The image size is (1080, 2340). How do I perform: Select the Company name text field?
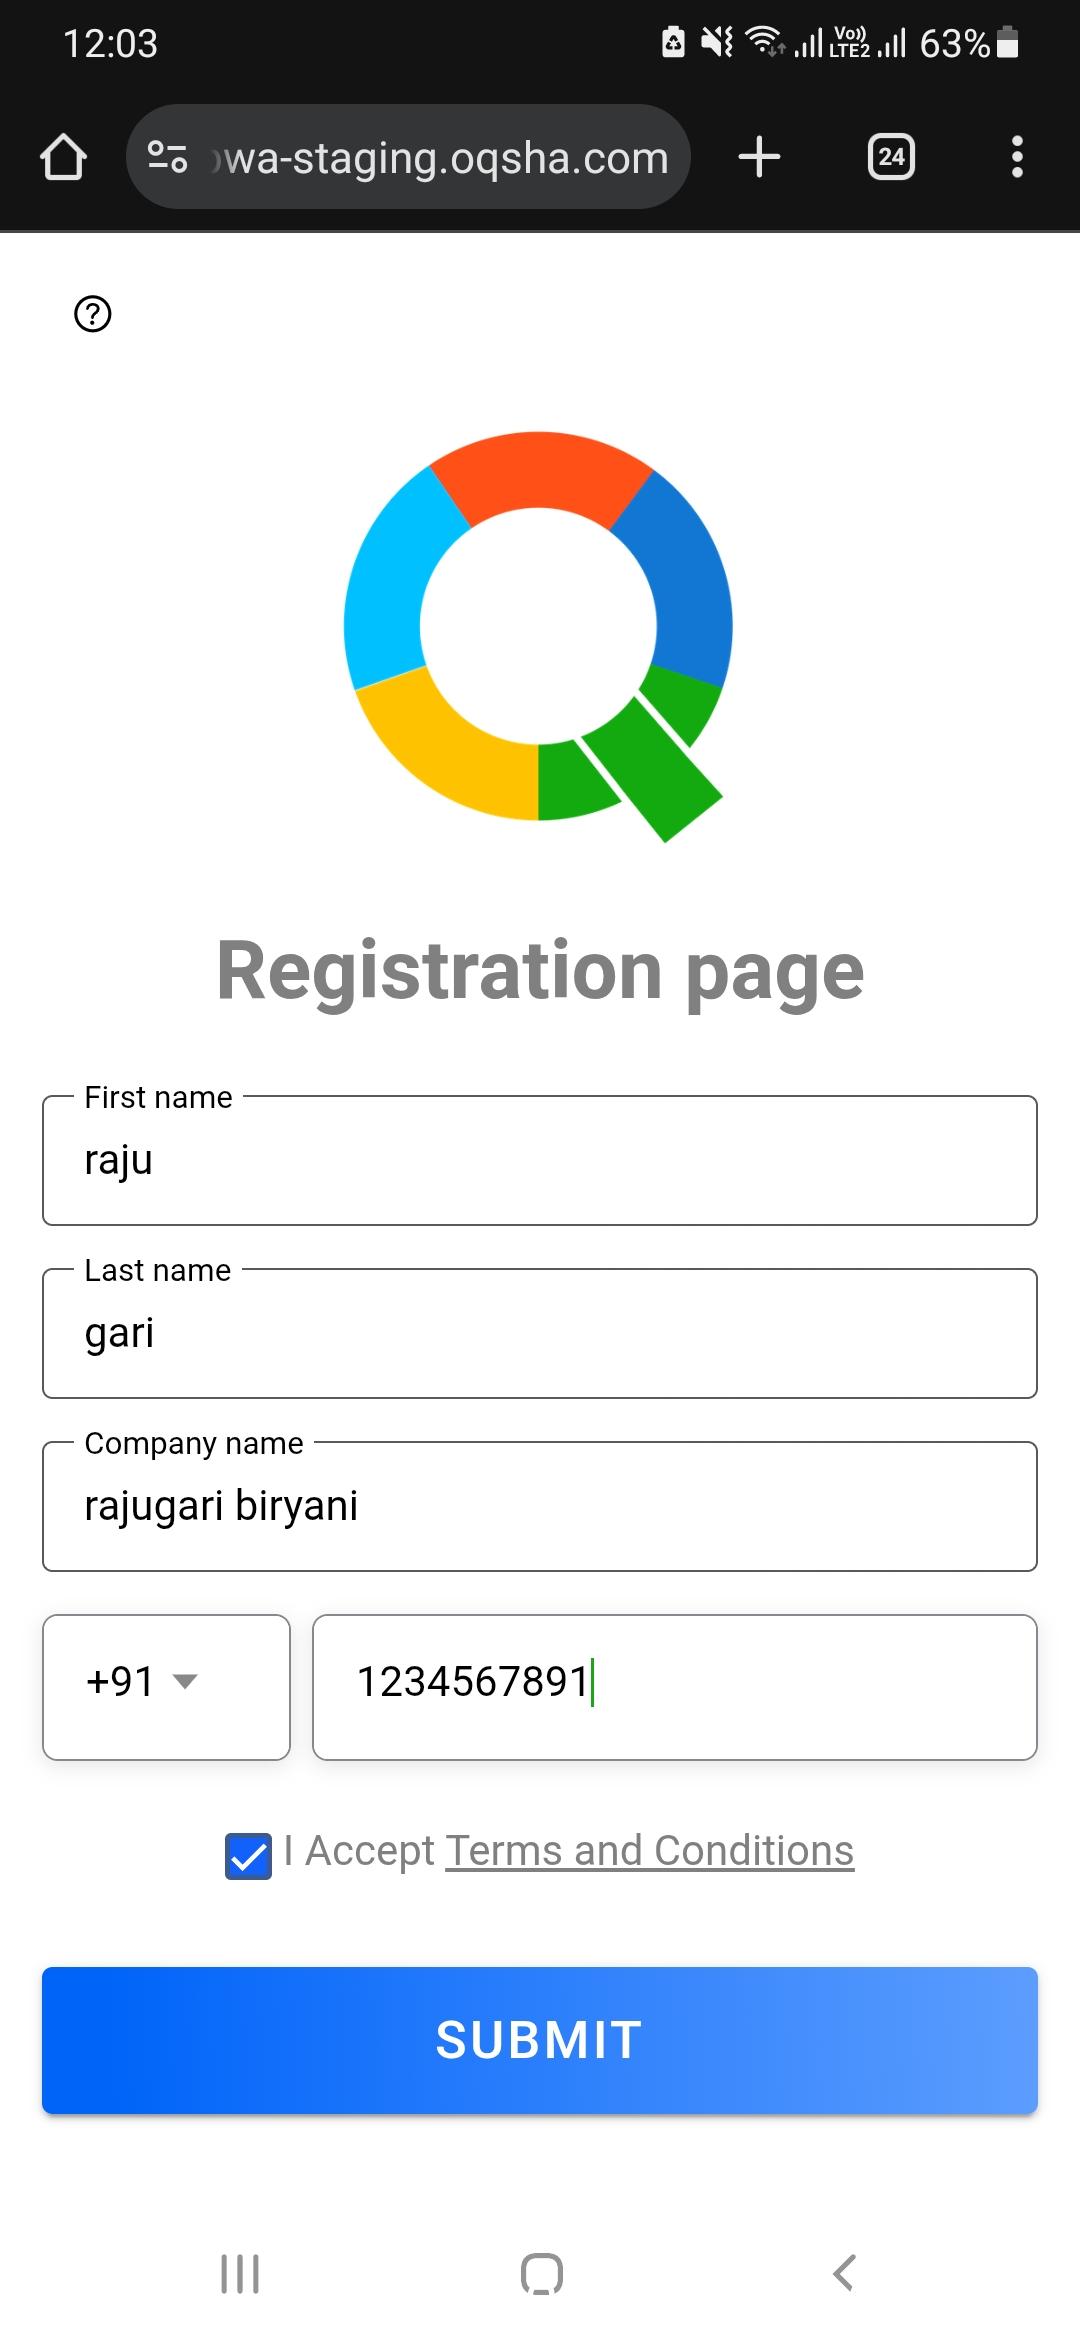(540, 1506)
